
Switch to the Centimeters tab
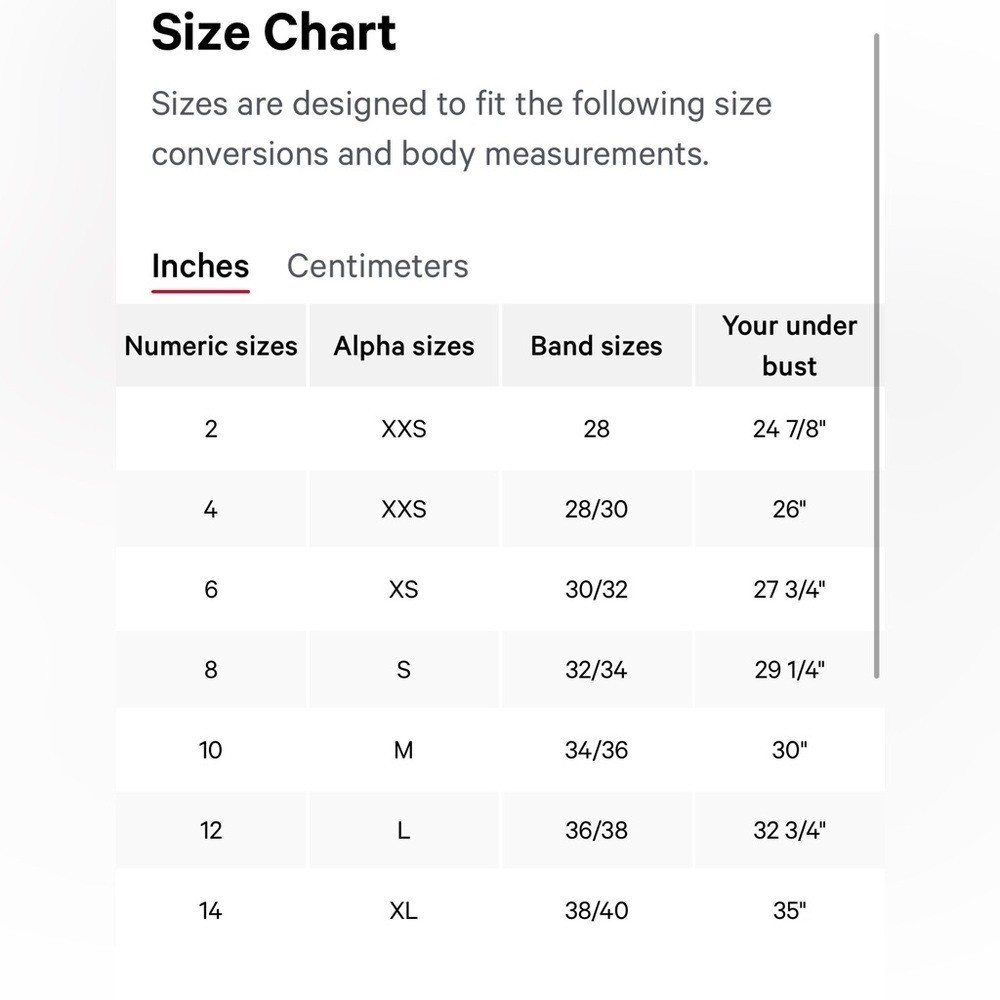(x=378, y=266)
